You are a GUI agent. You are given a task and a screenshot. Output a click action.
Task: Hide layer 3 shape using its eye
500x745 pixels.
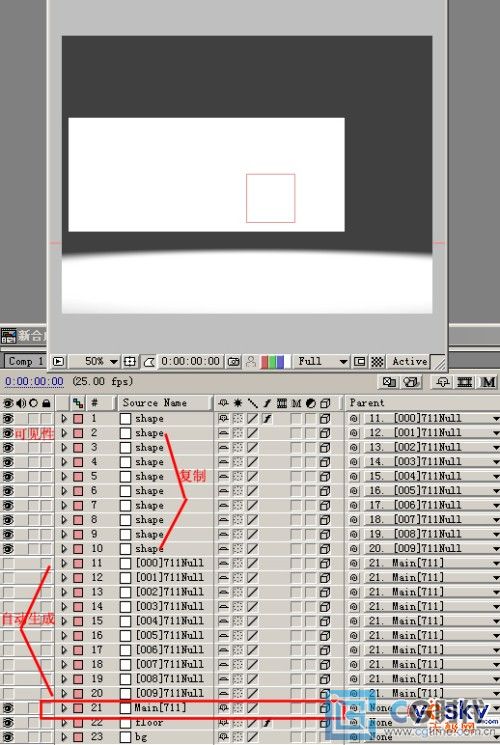click(x=8, y=448)
